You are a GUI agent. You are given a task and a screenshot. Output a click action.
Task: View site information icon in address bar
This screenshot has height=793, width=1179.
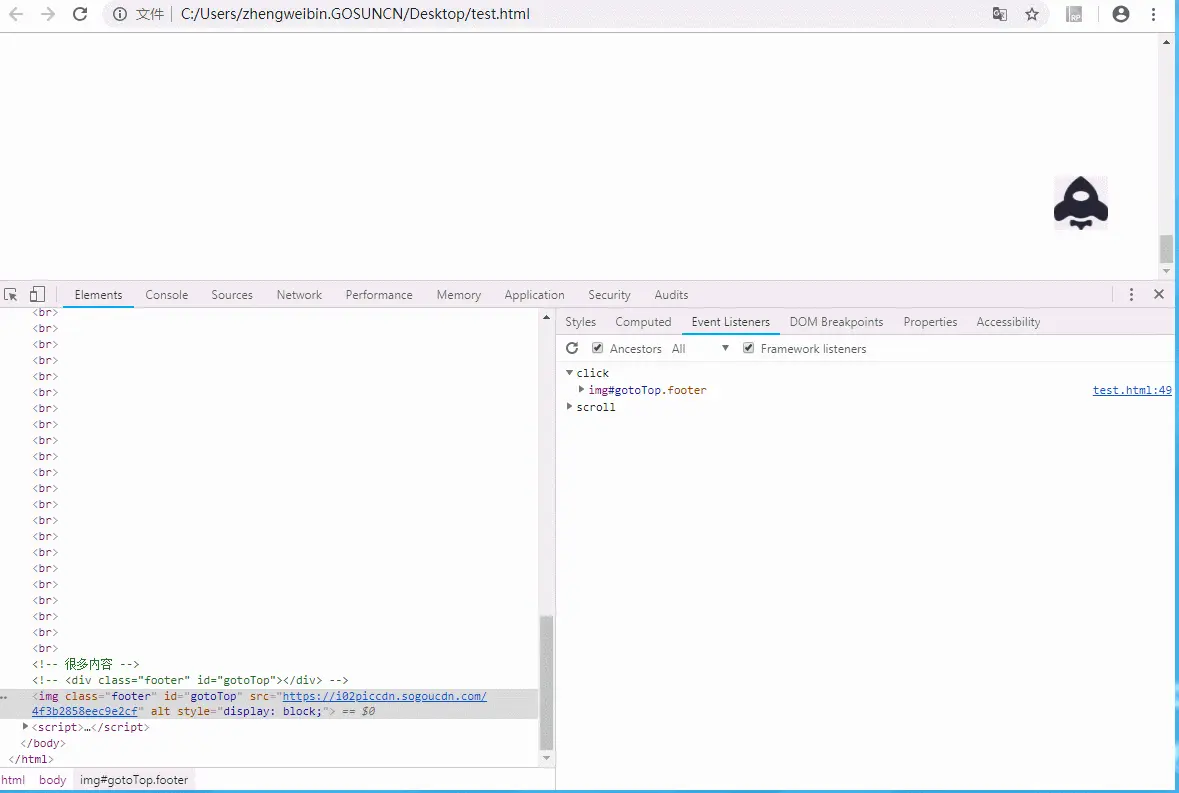click(120, 14)
